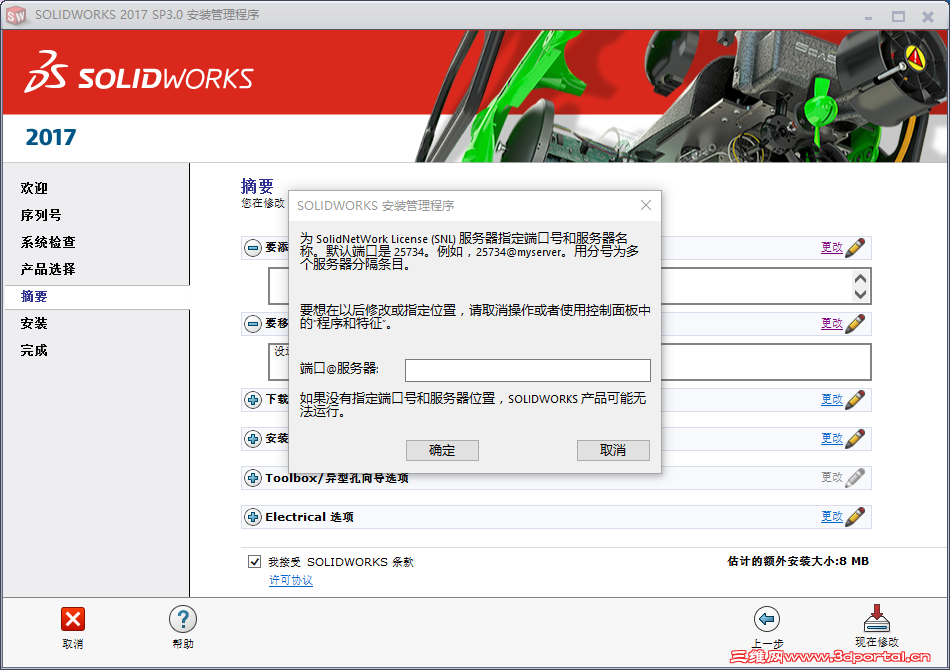Minimize the installation manager window
The height and width of the screenshot is (670, 950).
point(868,17)
